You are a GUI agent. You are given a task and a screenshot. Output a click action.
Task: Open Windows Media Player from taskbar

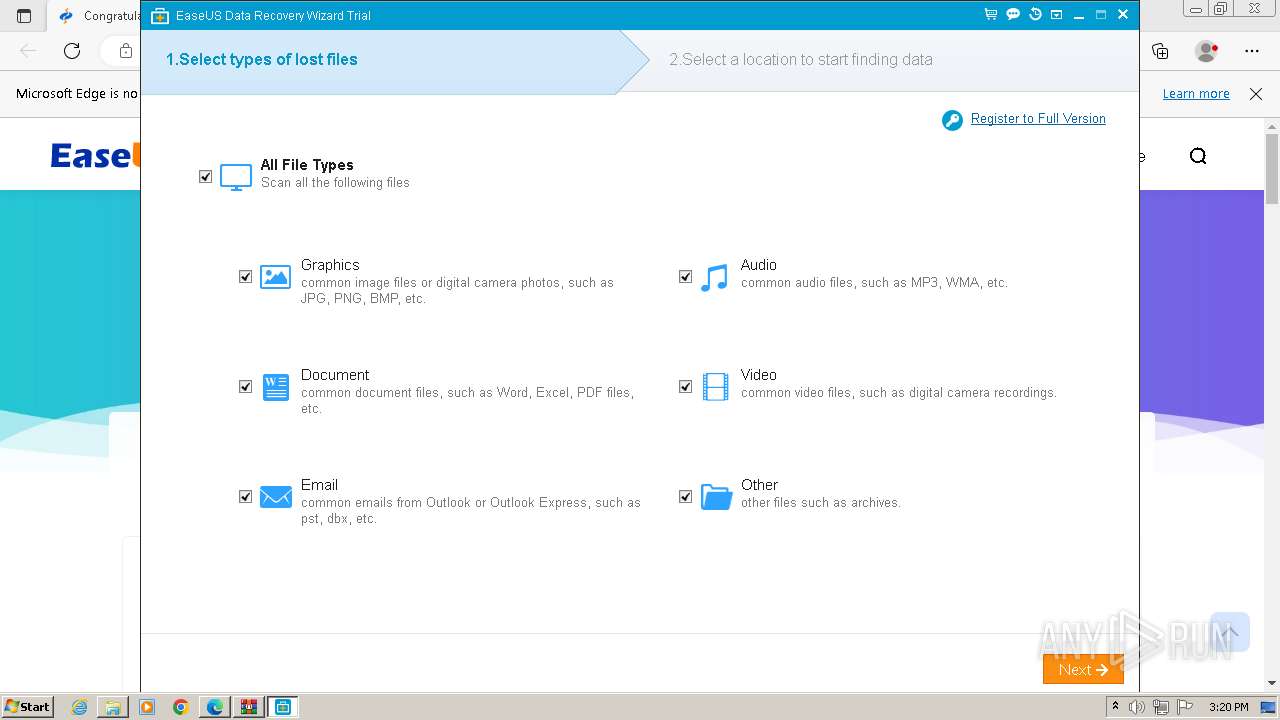click(x=147, y=707)
